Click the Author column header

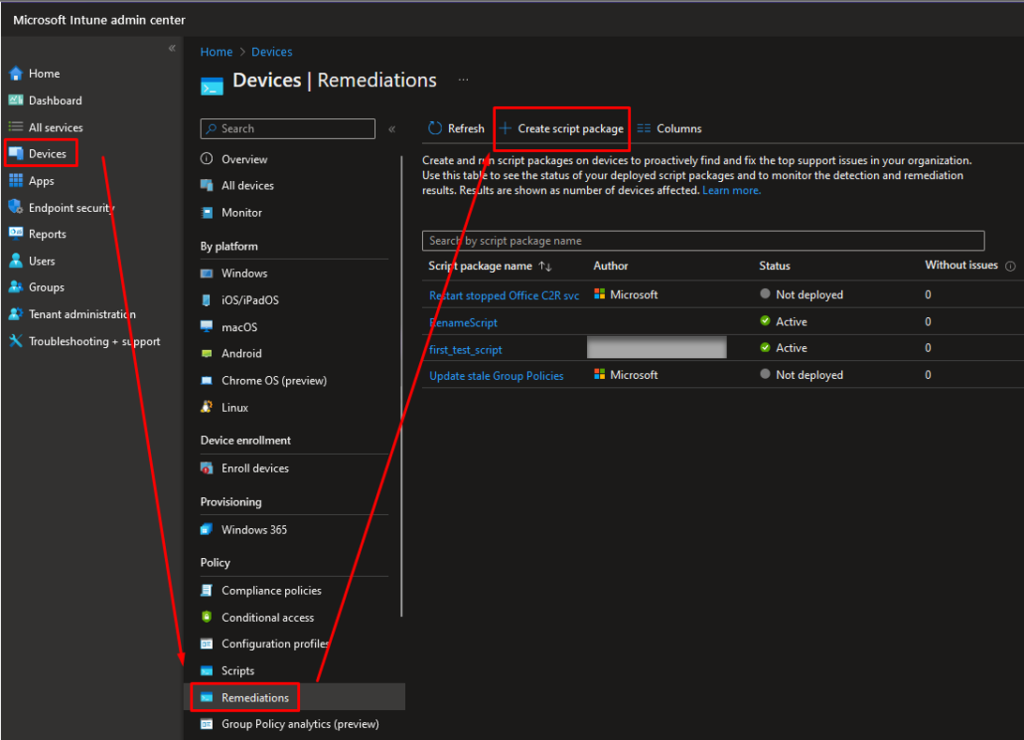point(610,266)
